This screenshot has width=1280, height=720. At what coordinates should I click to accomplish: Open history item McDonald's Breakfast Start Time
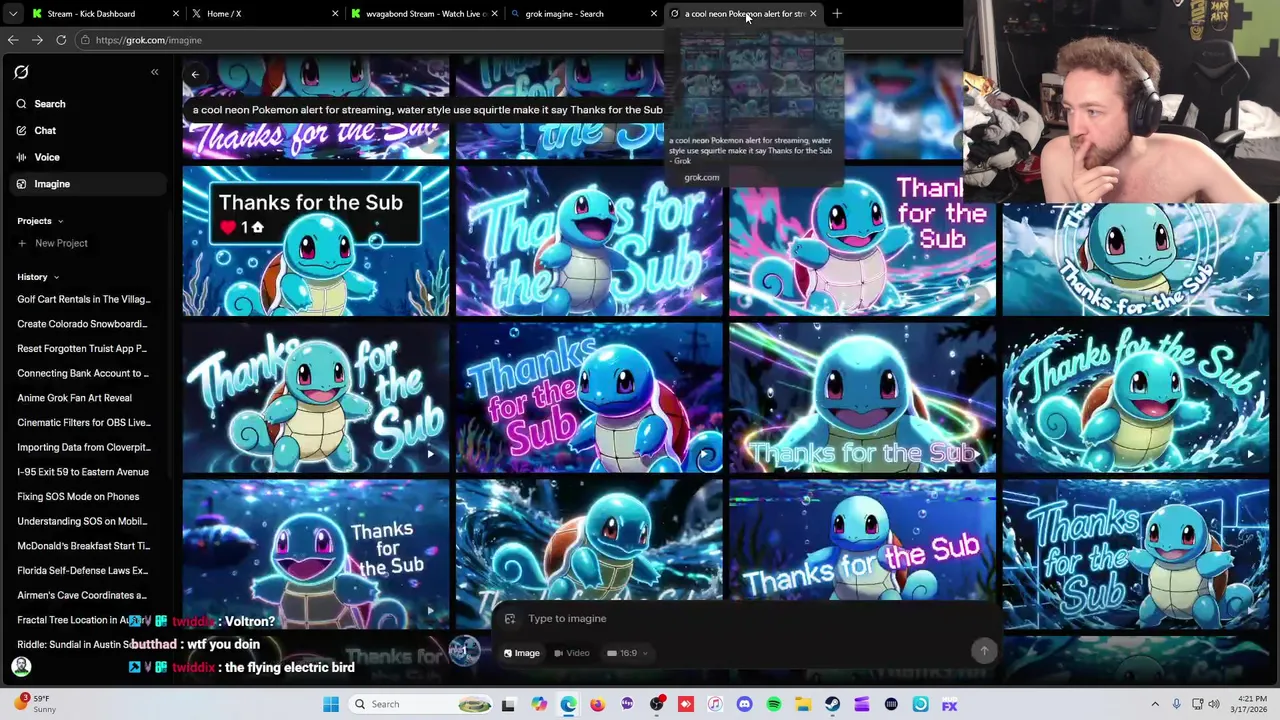tap(83, 546)
